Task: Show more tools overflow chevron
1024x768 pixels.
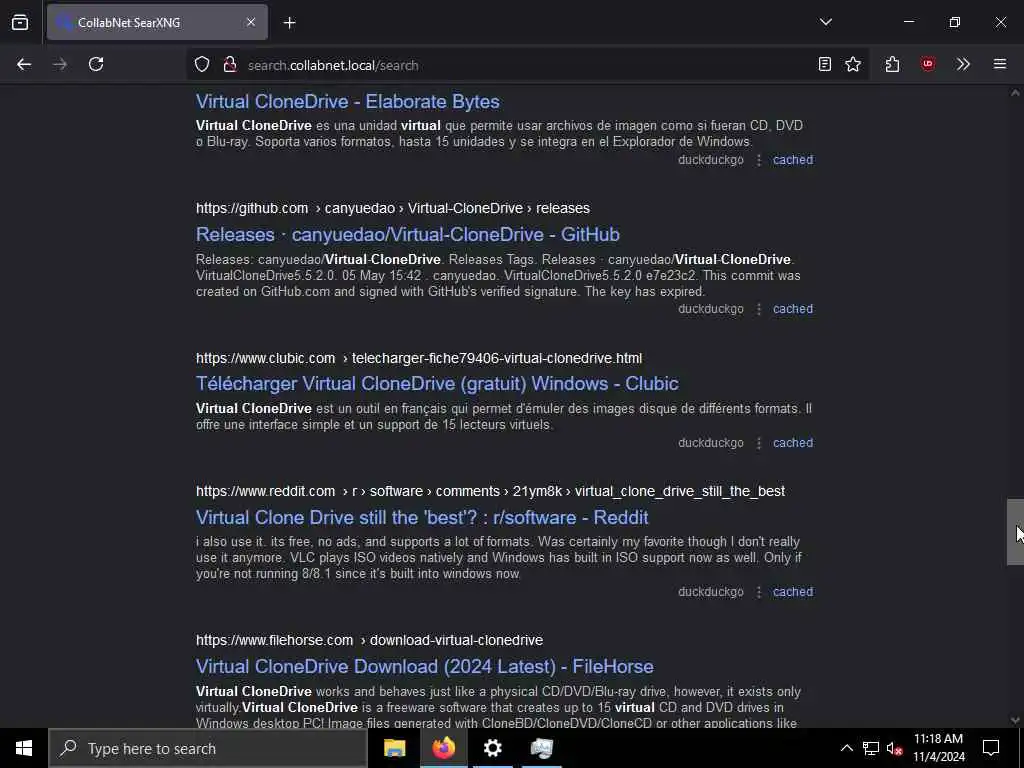Action: click(963, 64)
